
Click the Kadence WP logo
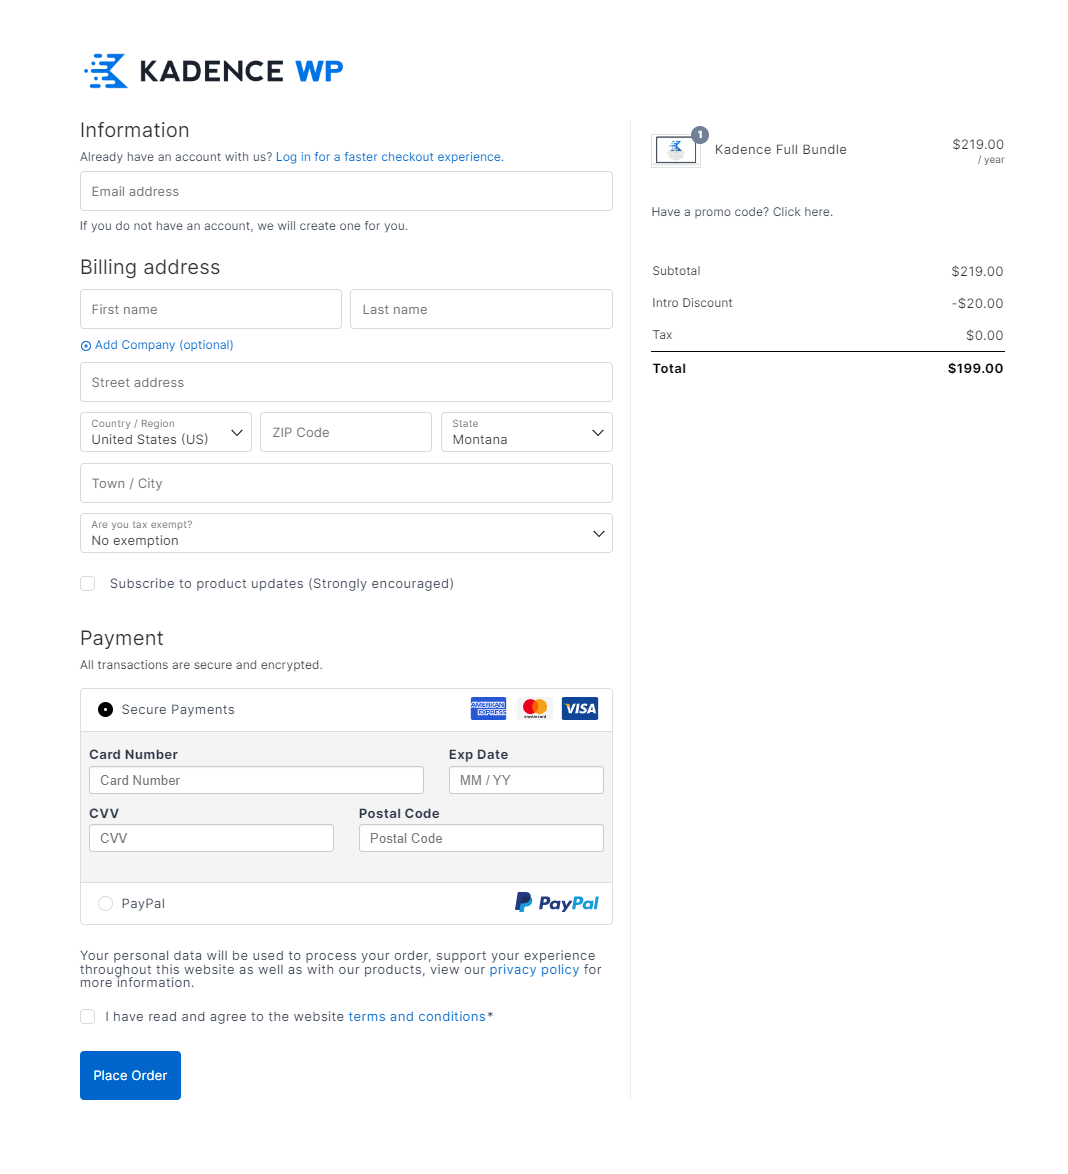tap(212, 70)
